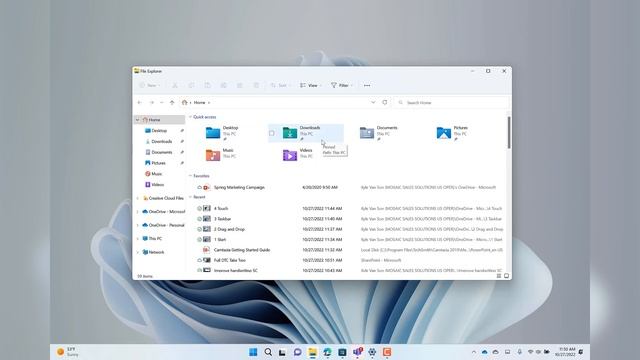Refresh the current folder view

[x=384, y=102]
